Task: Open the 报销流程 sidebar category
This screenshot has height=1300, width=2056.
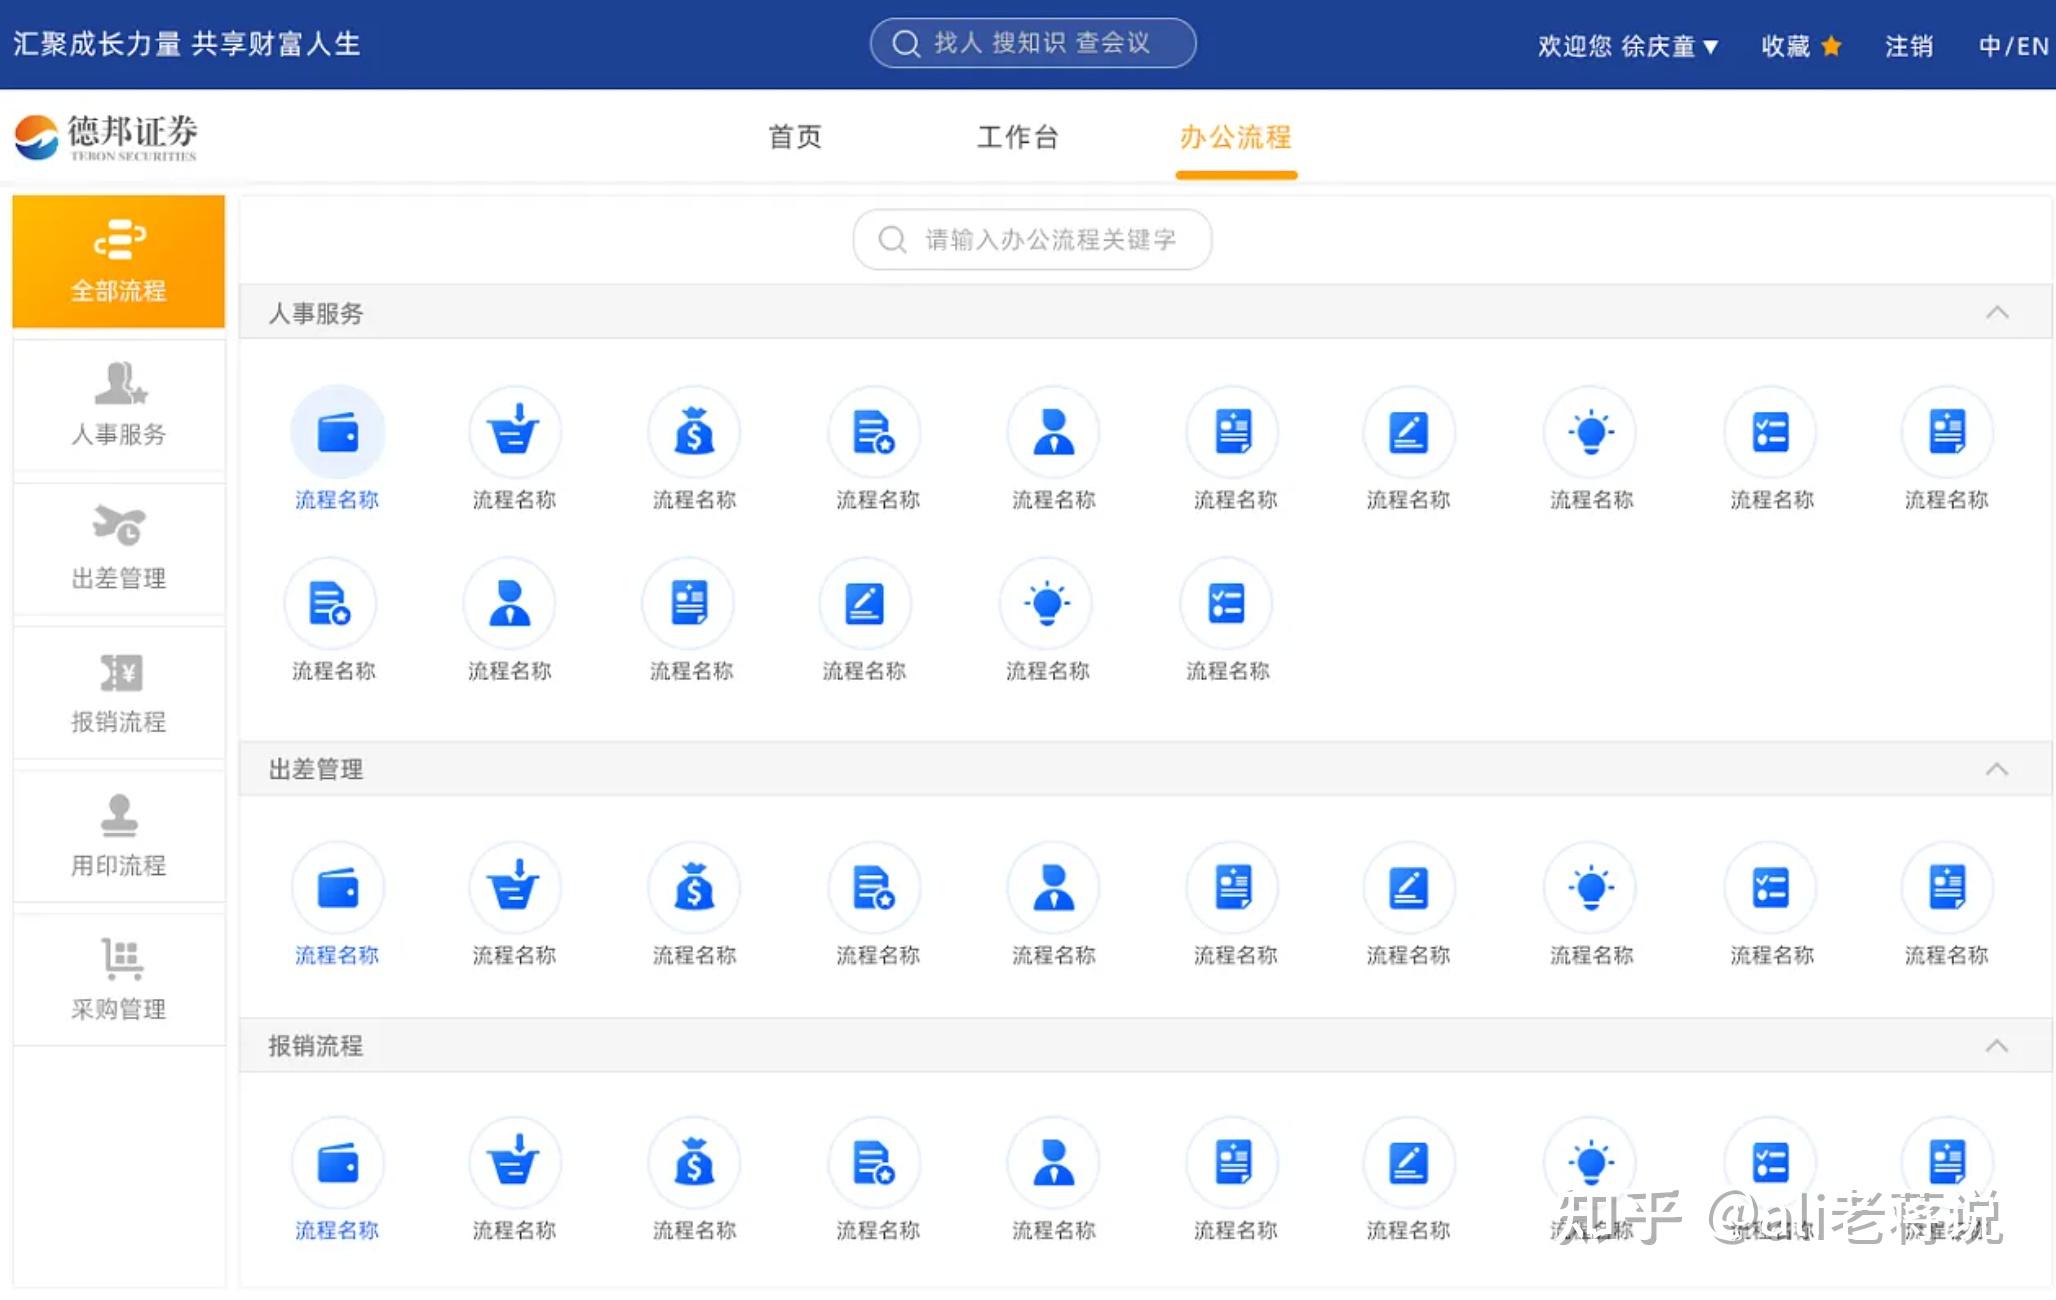Action: (x=118, y=692)
